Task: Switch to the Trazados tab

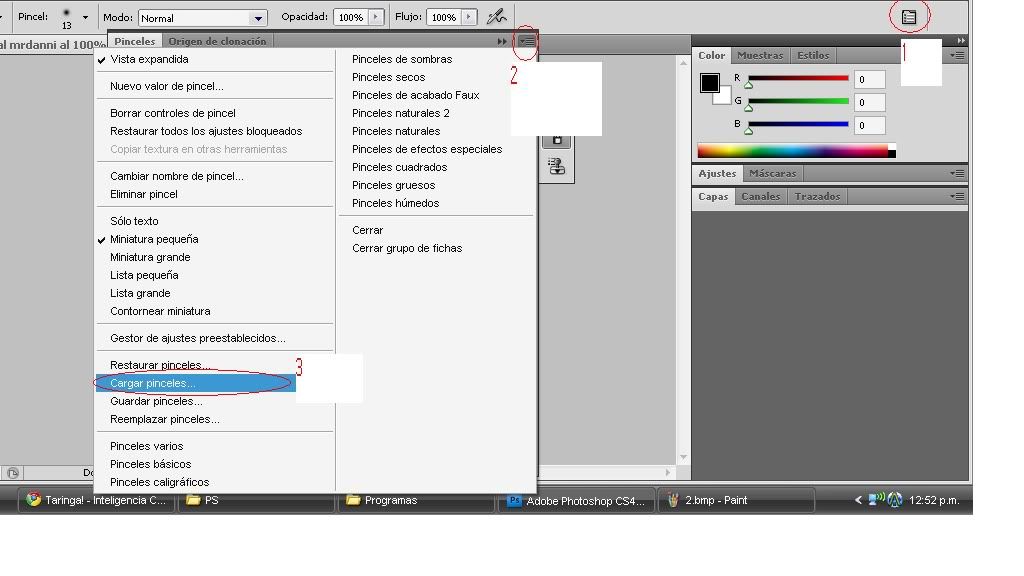Action: (x=818, y=197)
